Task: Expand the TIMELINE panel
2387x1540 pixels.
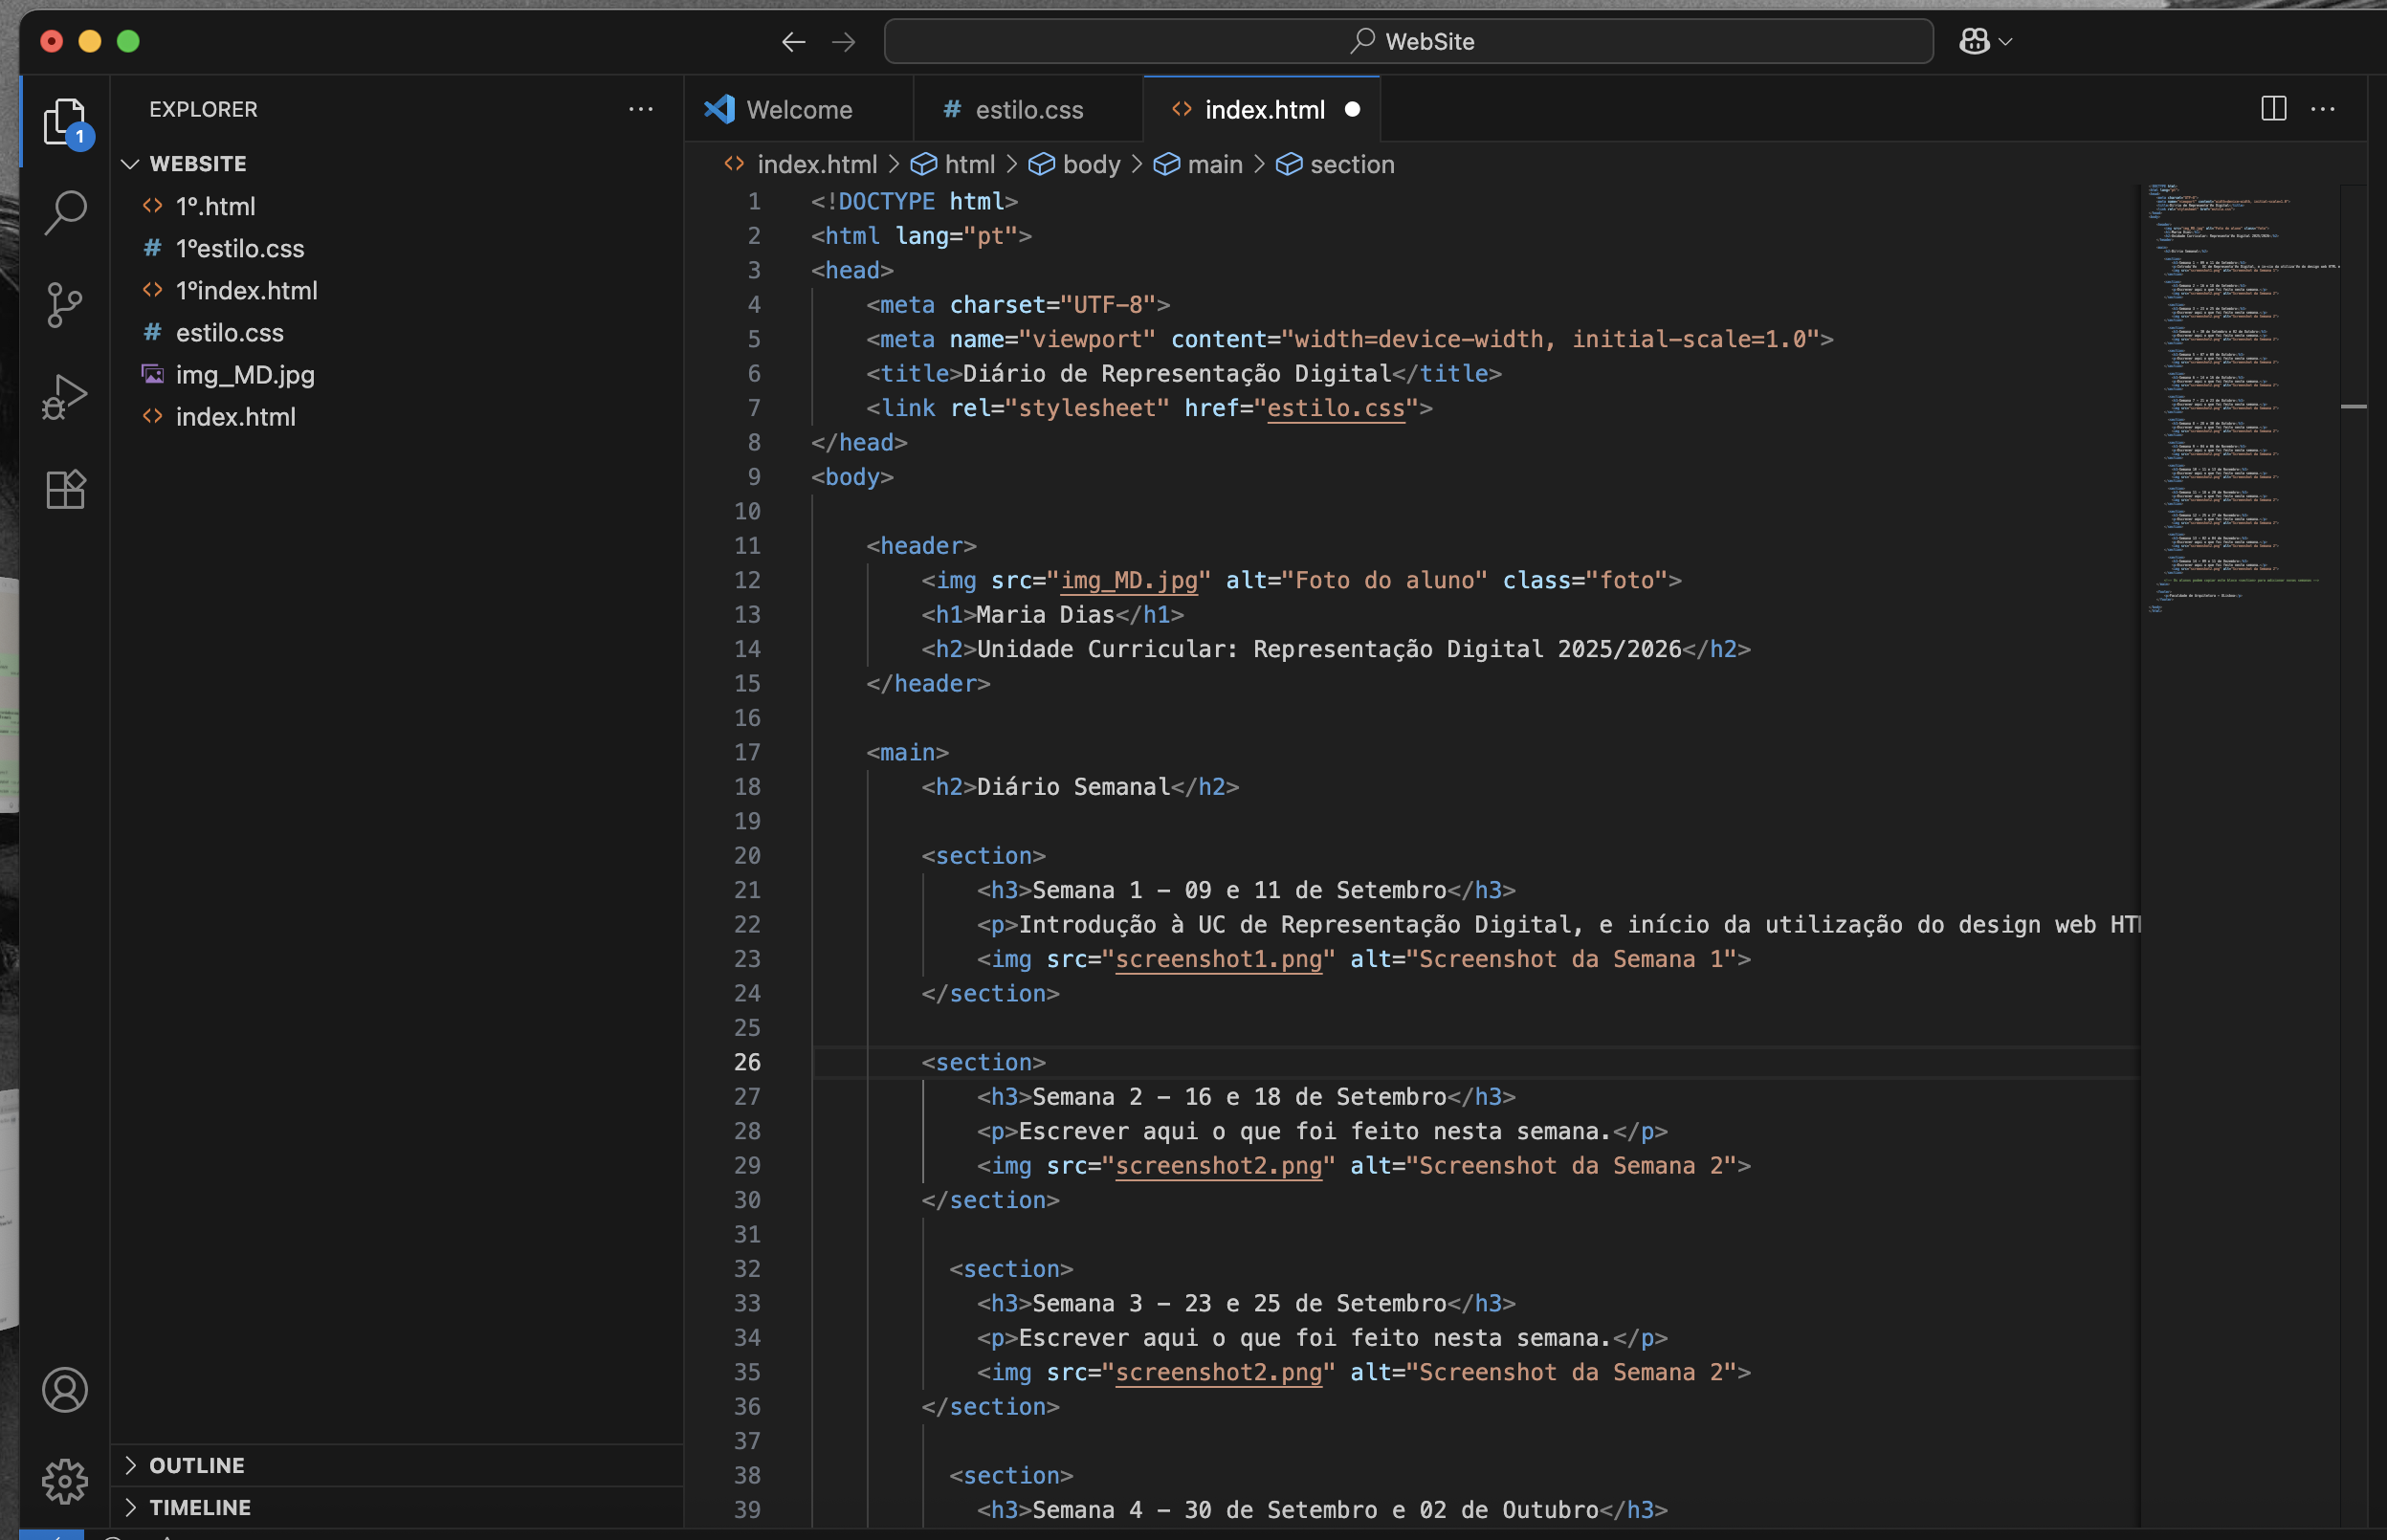Action: point(396,1507)
